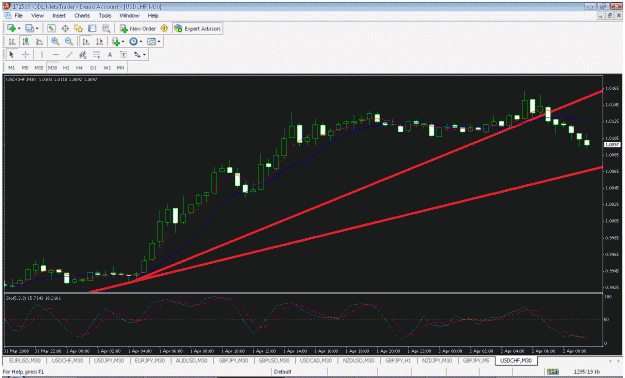Open the Strategy Tester magnifier icon
The image size is (625, 378).
[106, 28]
